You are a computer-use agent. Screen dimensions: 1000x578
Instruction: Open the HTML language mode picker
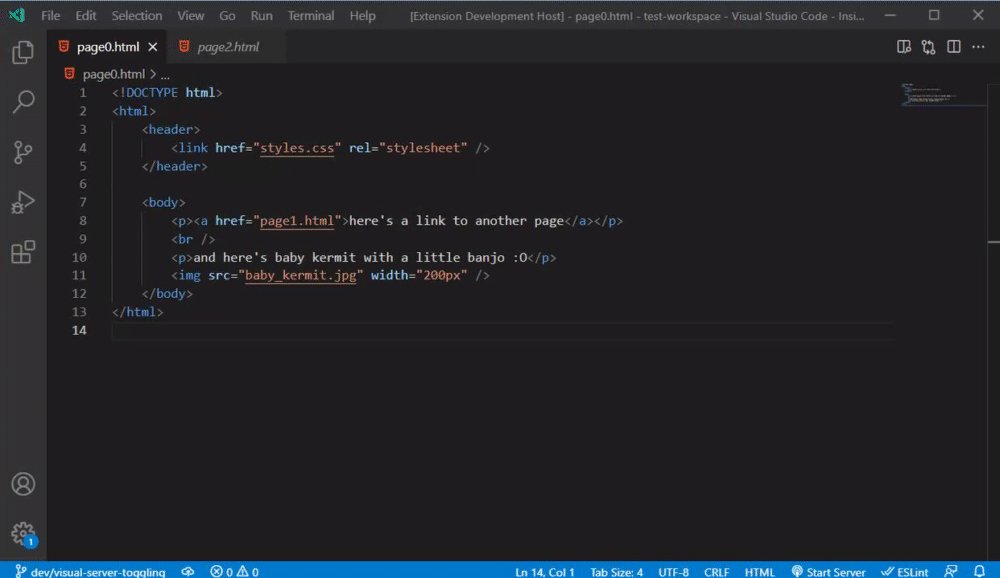pyautogui.click(x=759, y=571)
